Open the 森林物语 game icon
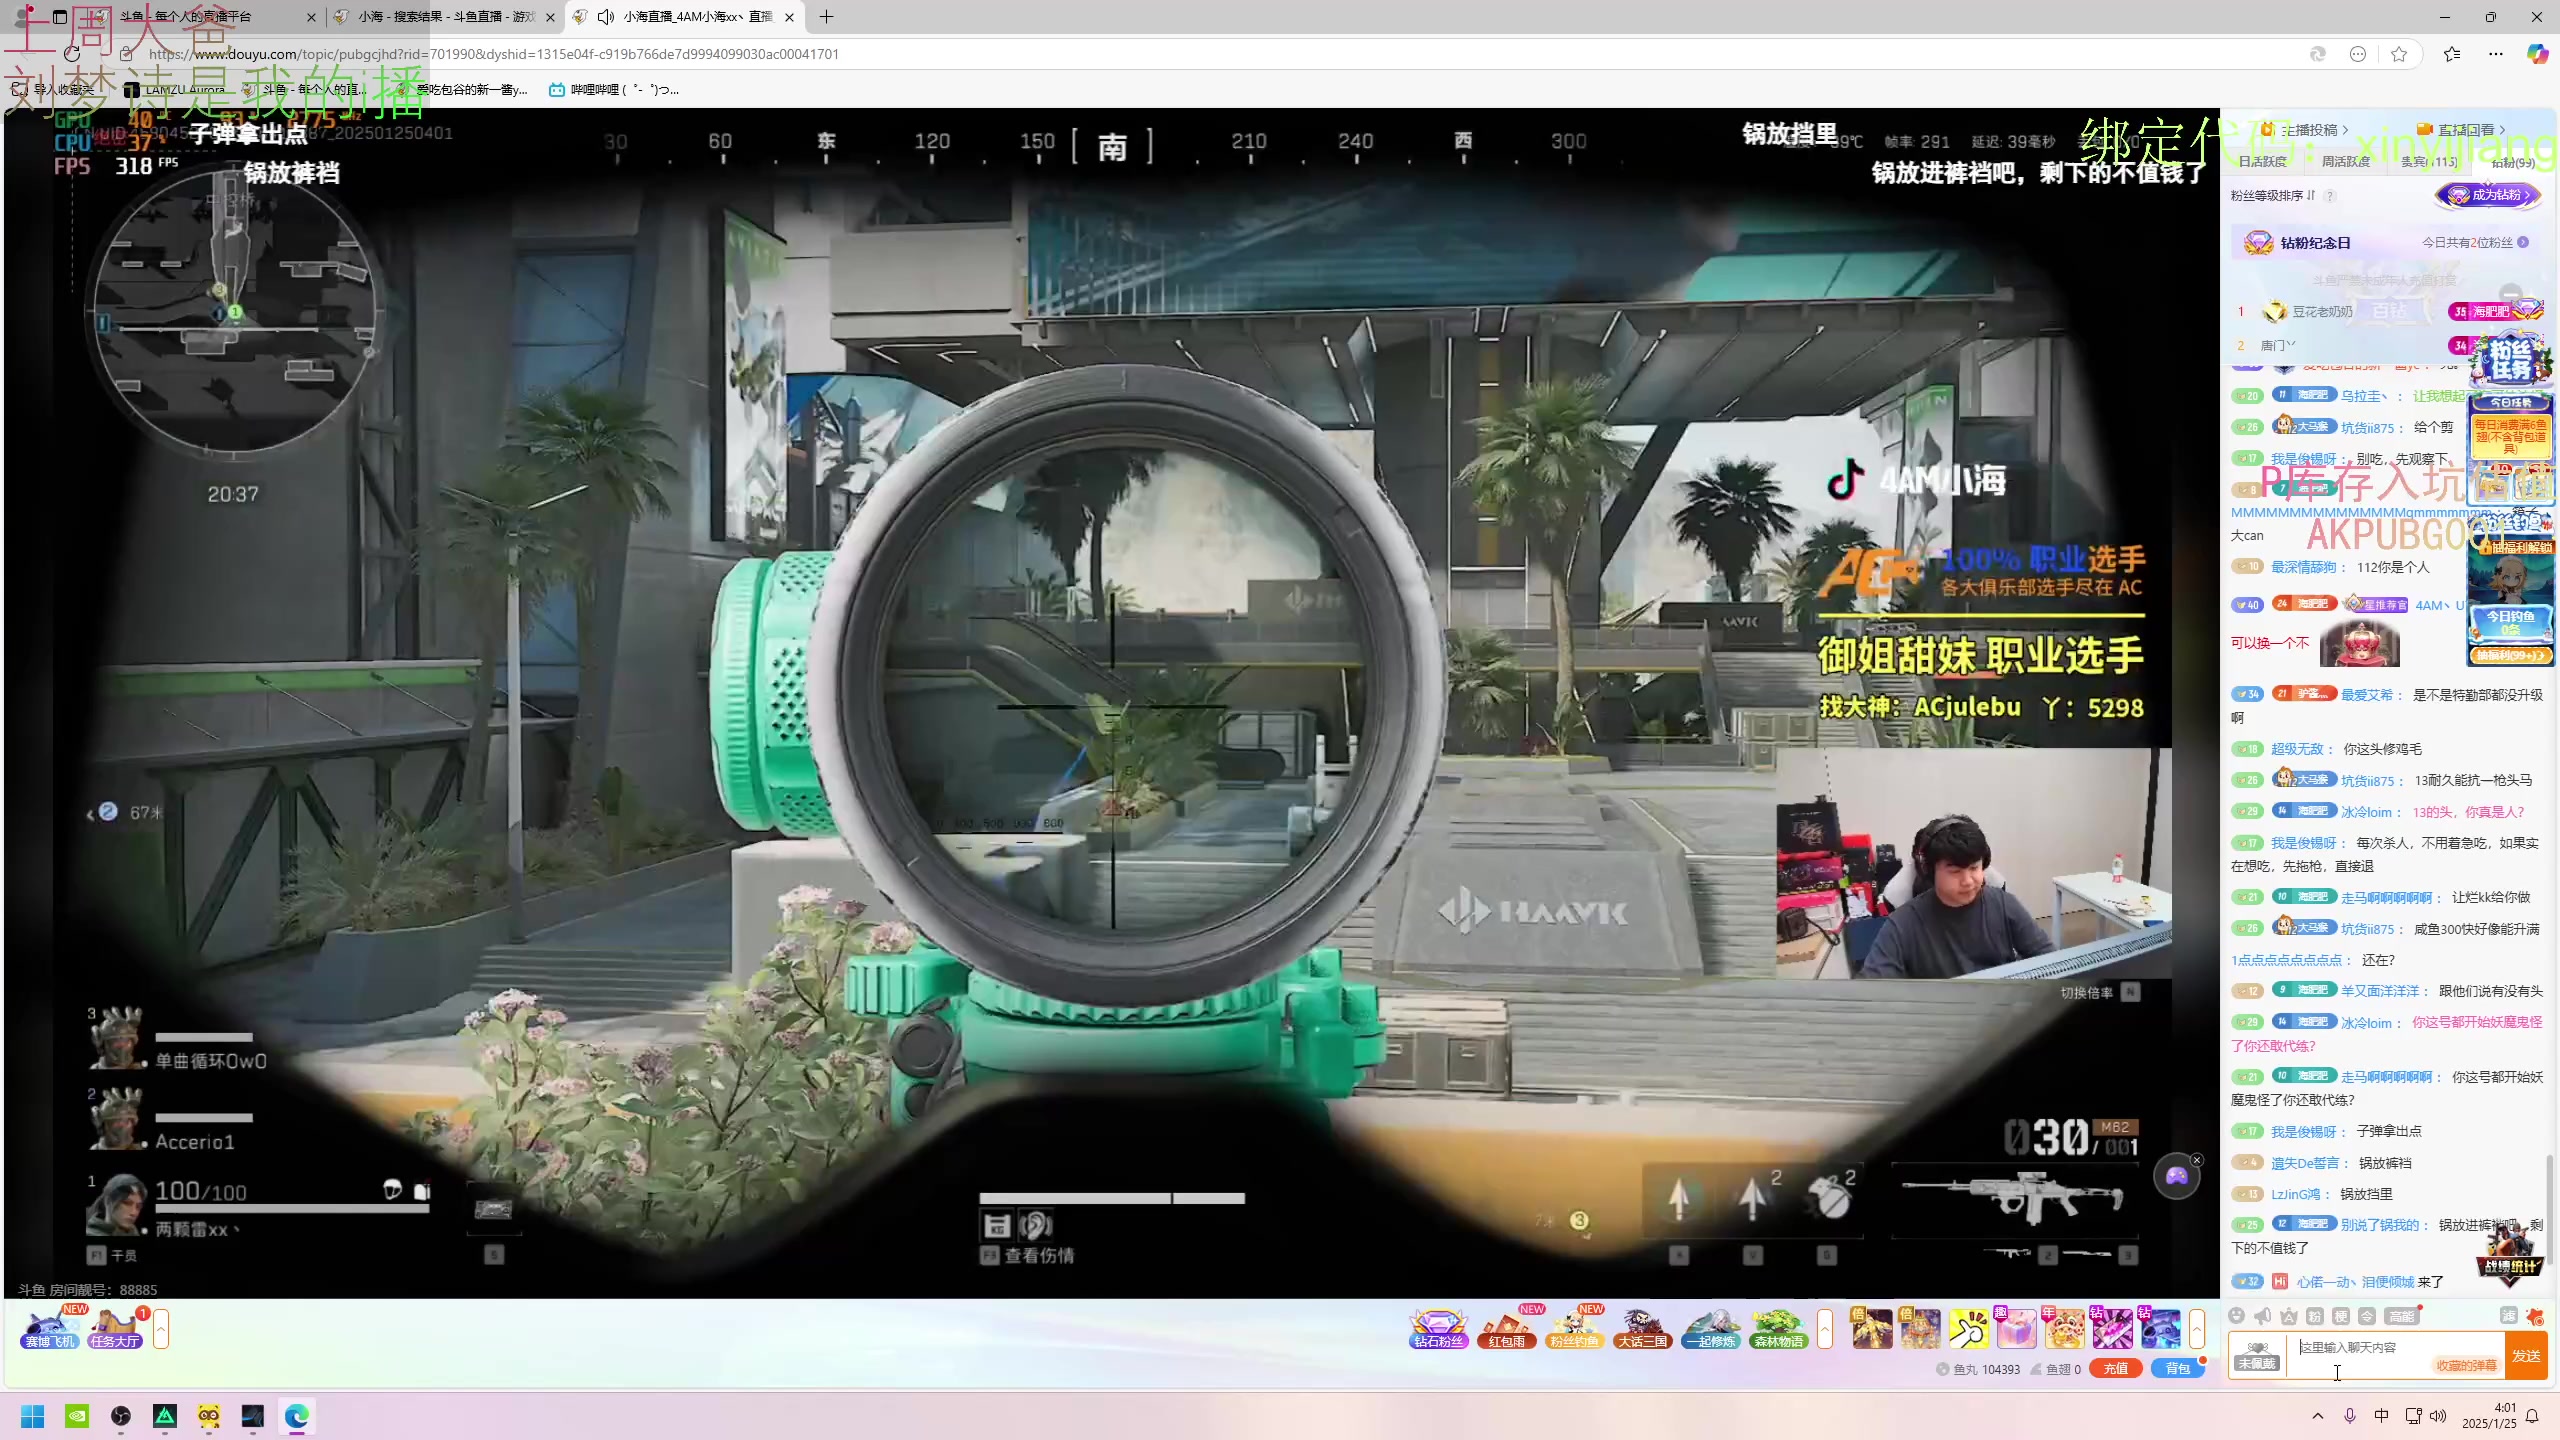 click(x=1778, y=1329)
